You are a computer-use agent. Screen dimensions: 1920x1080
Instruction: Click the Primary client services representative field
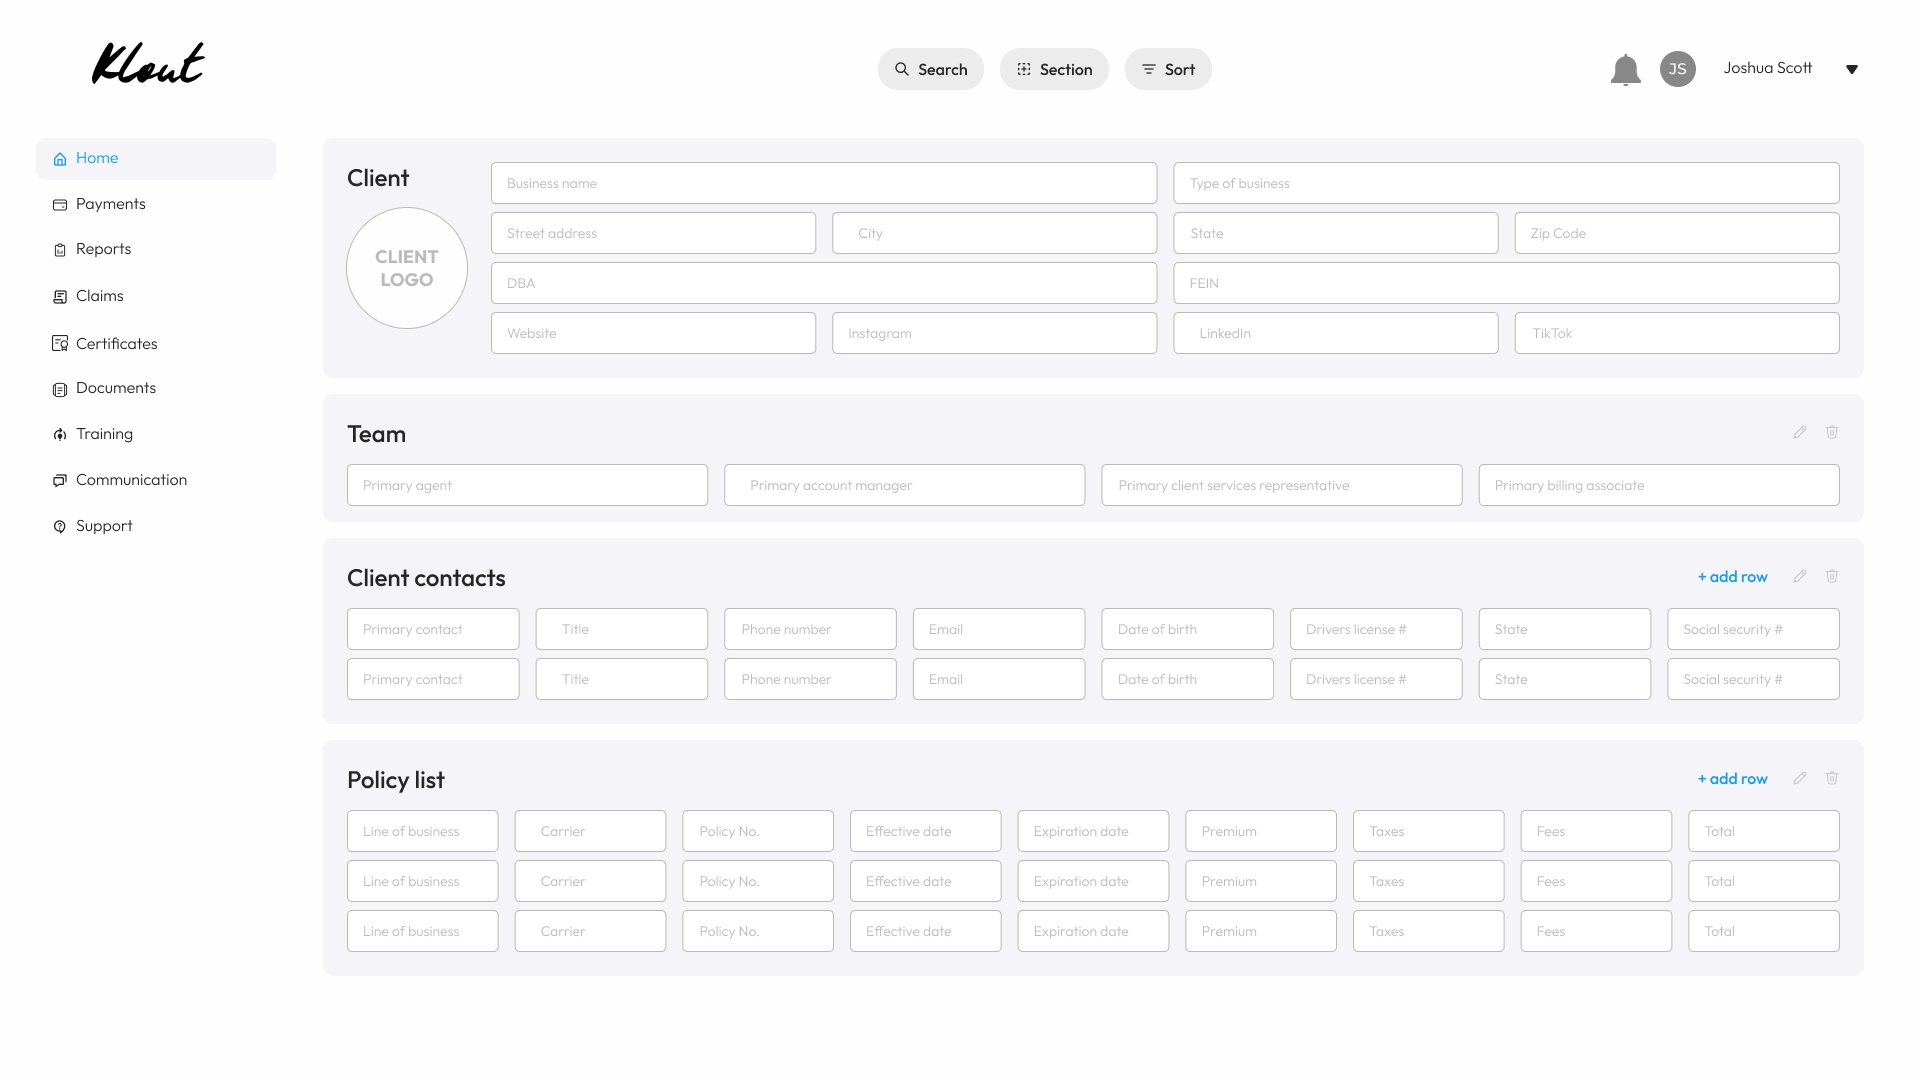click(x=1282, y=485)
